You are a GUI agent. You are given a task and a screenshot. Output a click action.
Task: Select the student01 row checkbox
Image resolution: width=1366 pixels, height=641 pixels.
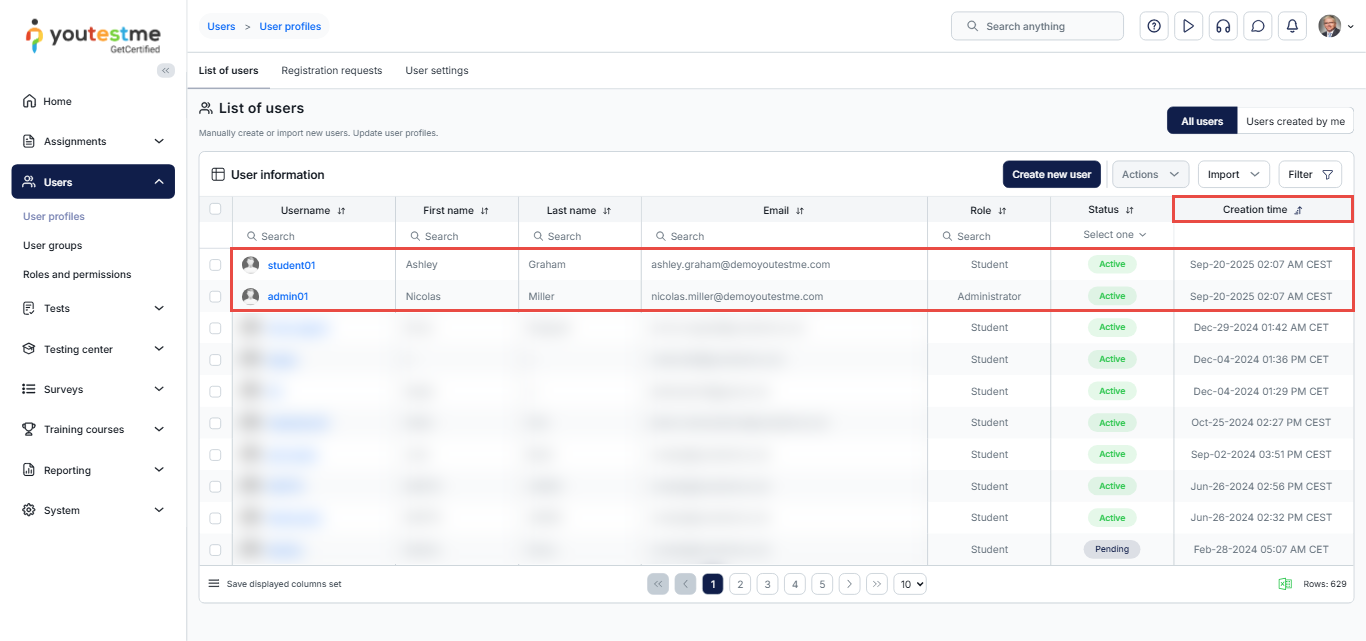[x=215, y=265]
